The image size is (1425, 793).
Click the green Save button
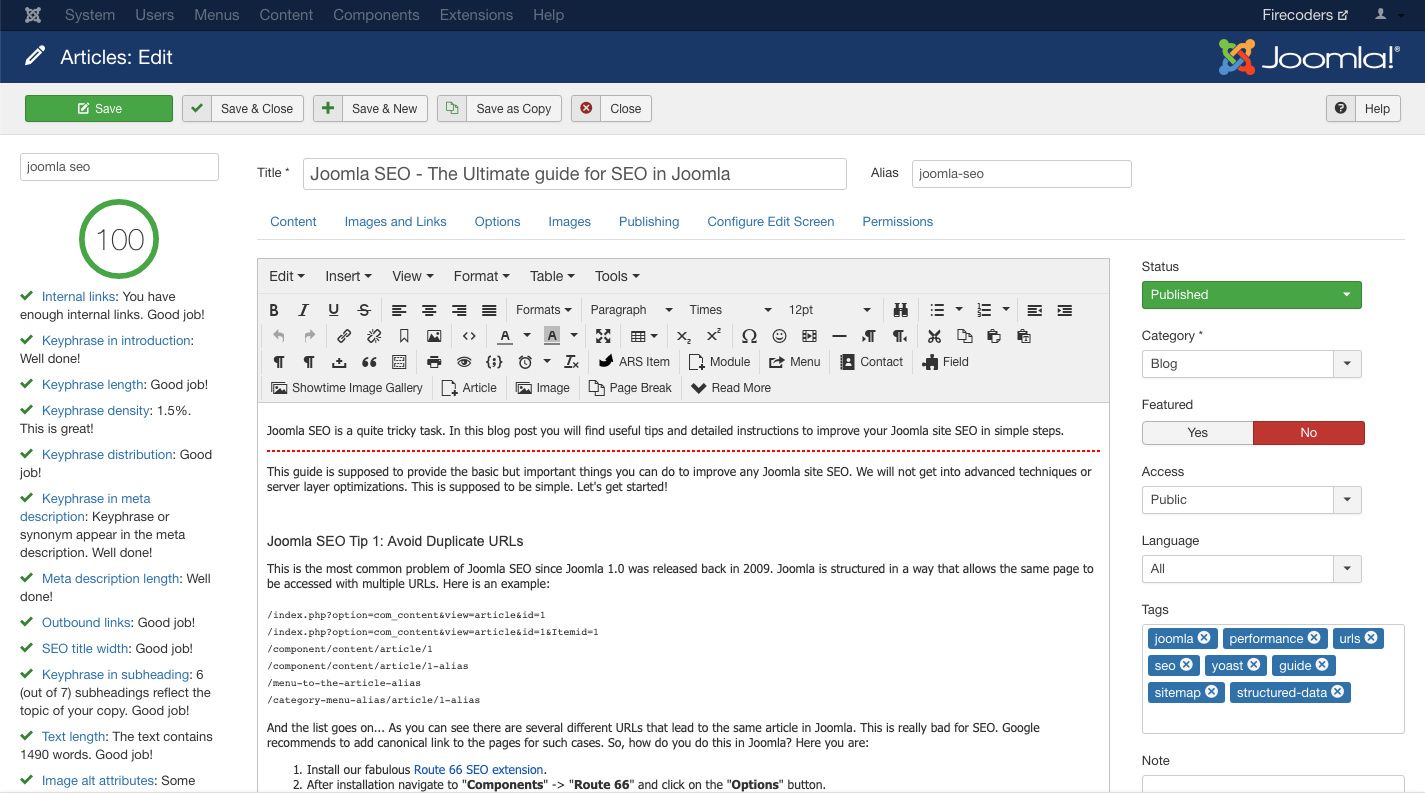99,109
